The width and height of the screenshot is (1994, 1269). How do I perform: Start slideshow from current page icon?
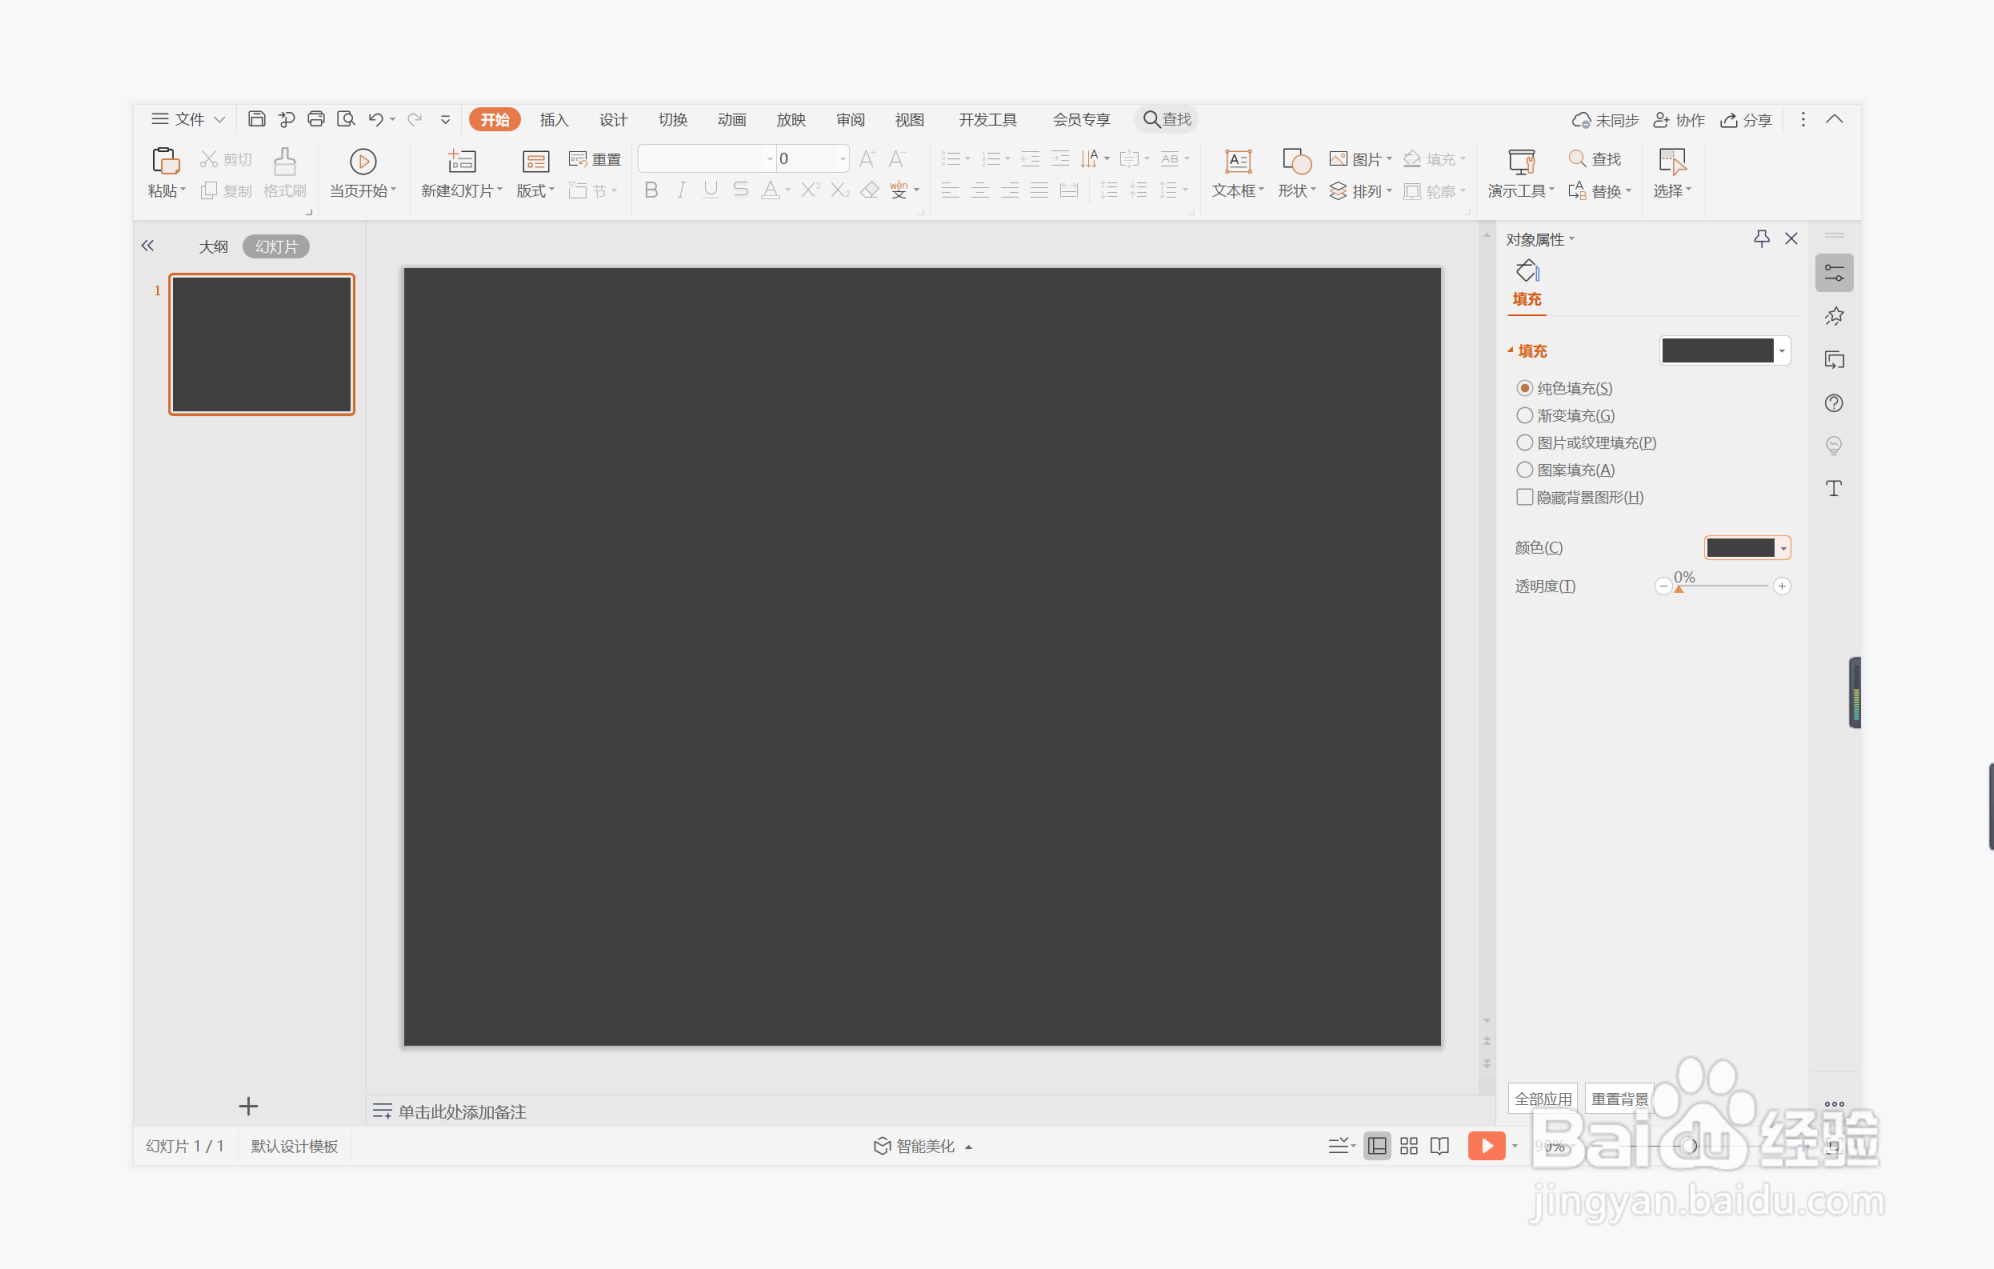point(363,161)
